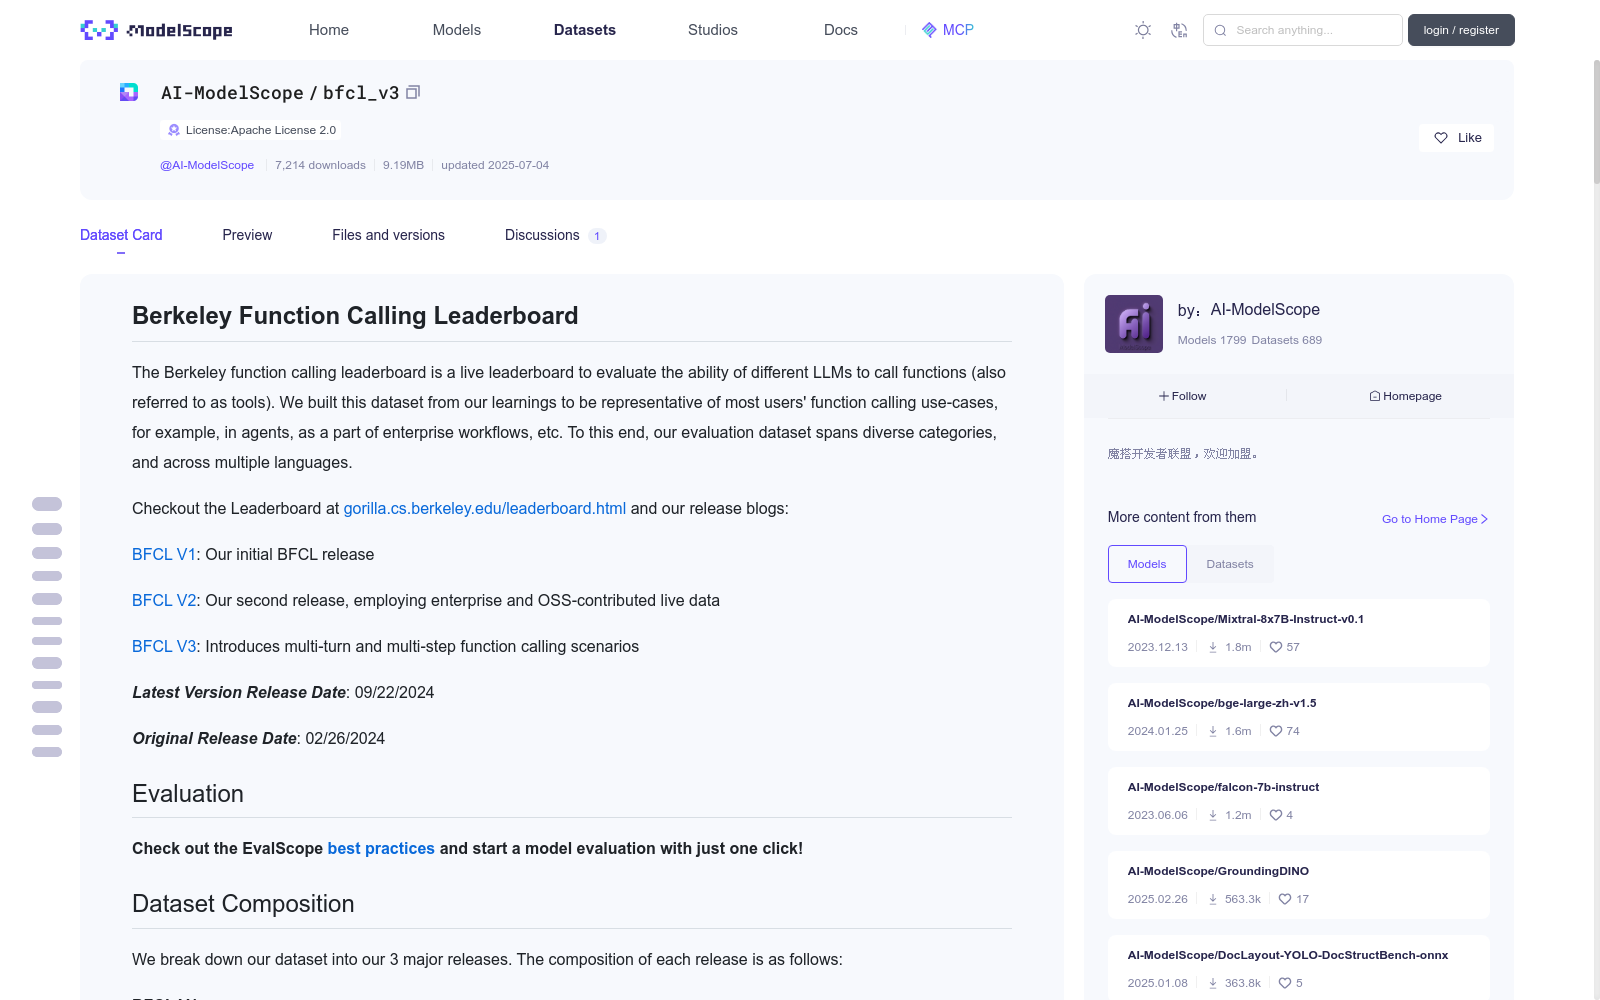1600x1000 pixels.
Task: Open the Models menu
Action: click(x=457, y=30)
